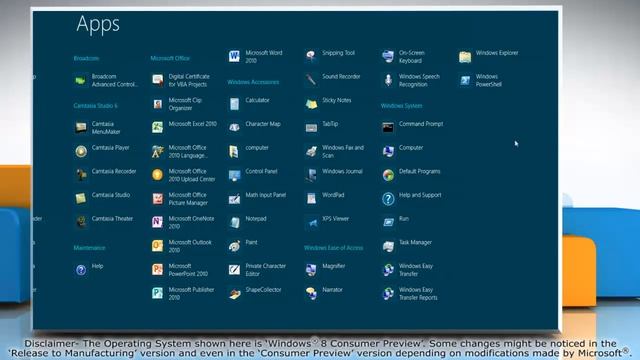This screenshot has height=360, width=640.
Task: Open Camtasia Studio icon
Action: (81, 199)
